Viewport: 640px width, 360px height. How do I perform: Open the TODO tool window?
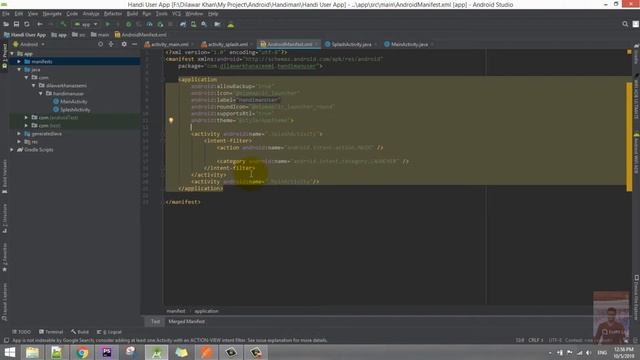22,332
